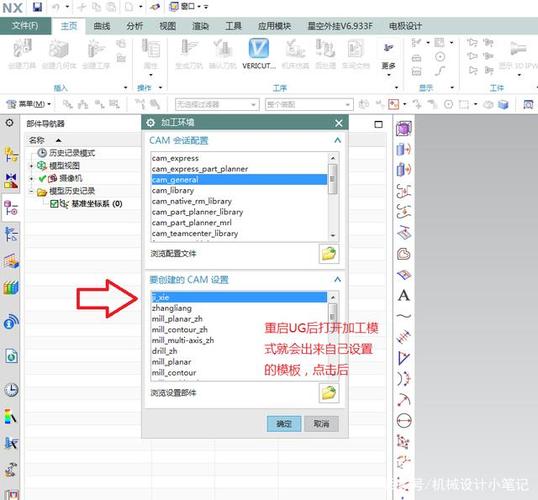Open the VERICUT tool

(x=258, y=54)
